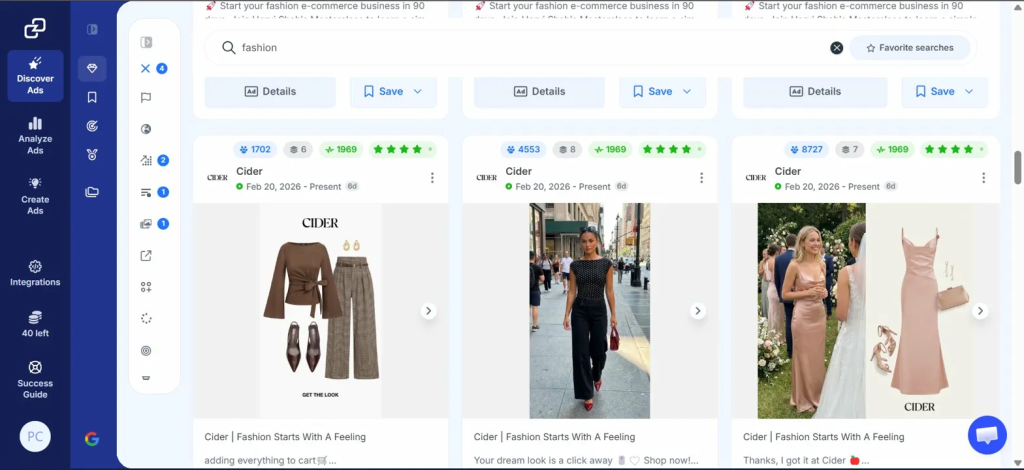Click the 1702 popularity badge

[255, 149]
